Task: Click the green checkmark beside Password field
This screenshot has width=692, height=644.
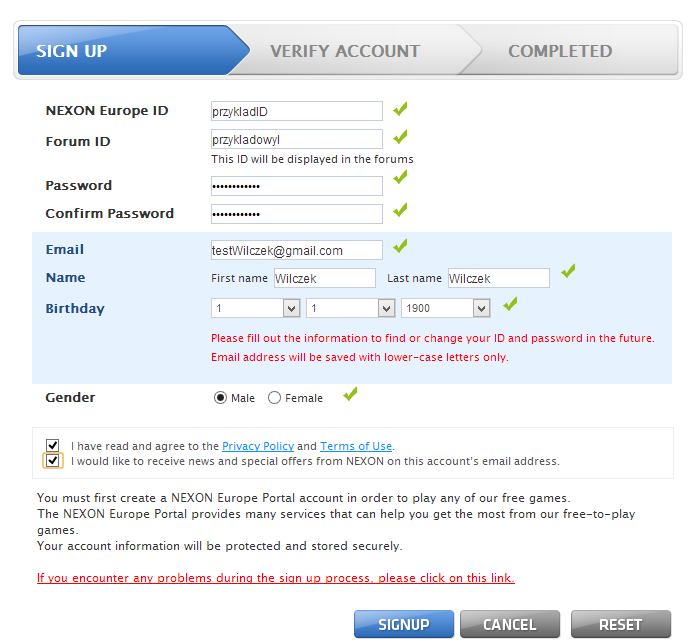Action: click(400, 177)
